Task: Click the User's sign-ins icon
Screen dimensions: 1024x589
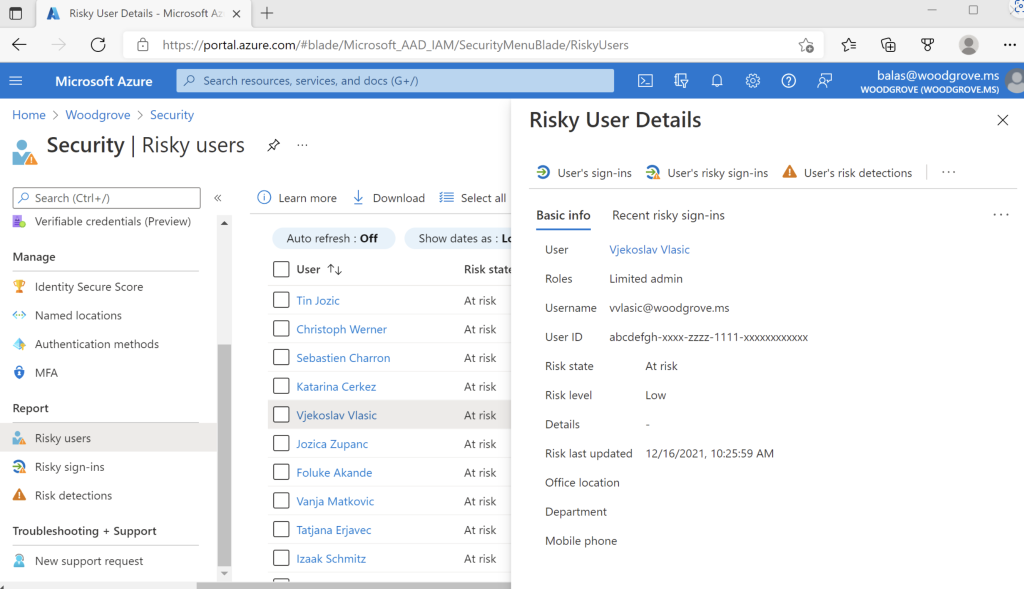Action: (543, 172)
